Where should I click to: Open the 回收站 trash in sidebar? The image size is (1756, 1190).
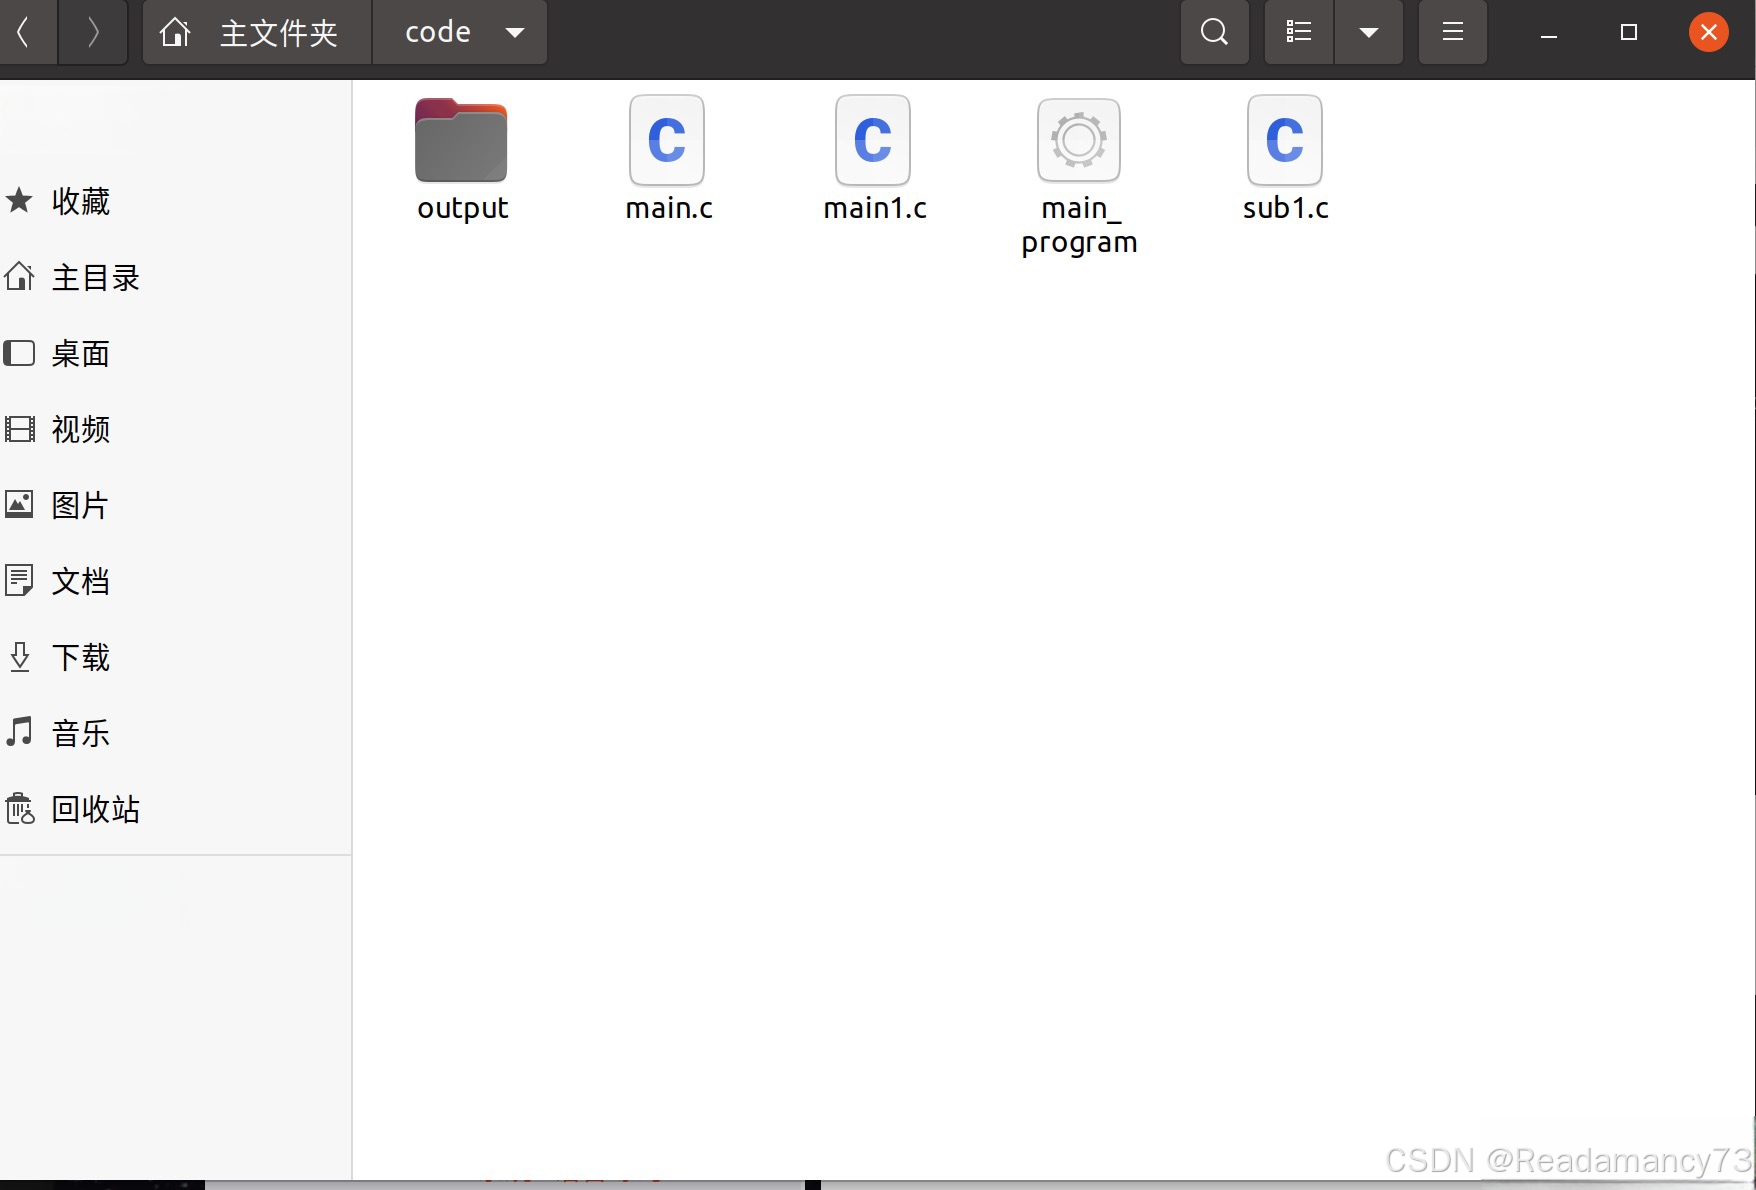[x=95, y=809]
